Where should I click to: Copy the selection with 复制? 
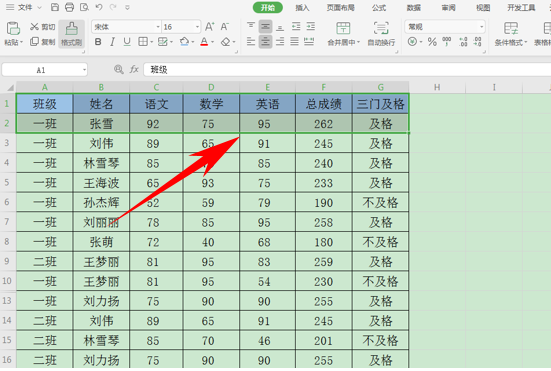point(43,42)
